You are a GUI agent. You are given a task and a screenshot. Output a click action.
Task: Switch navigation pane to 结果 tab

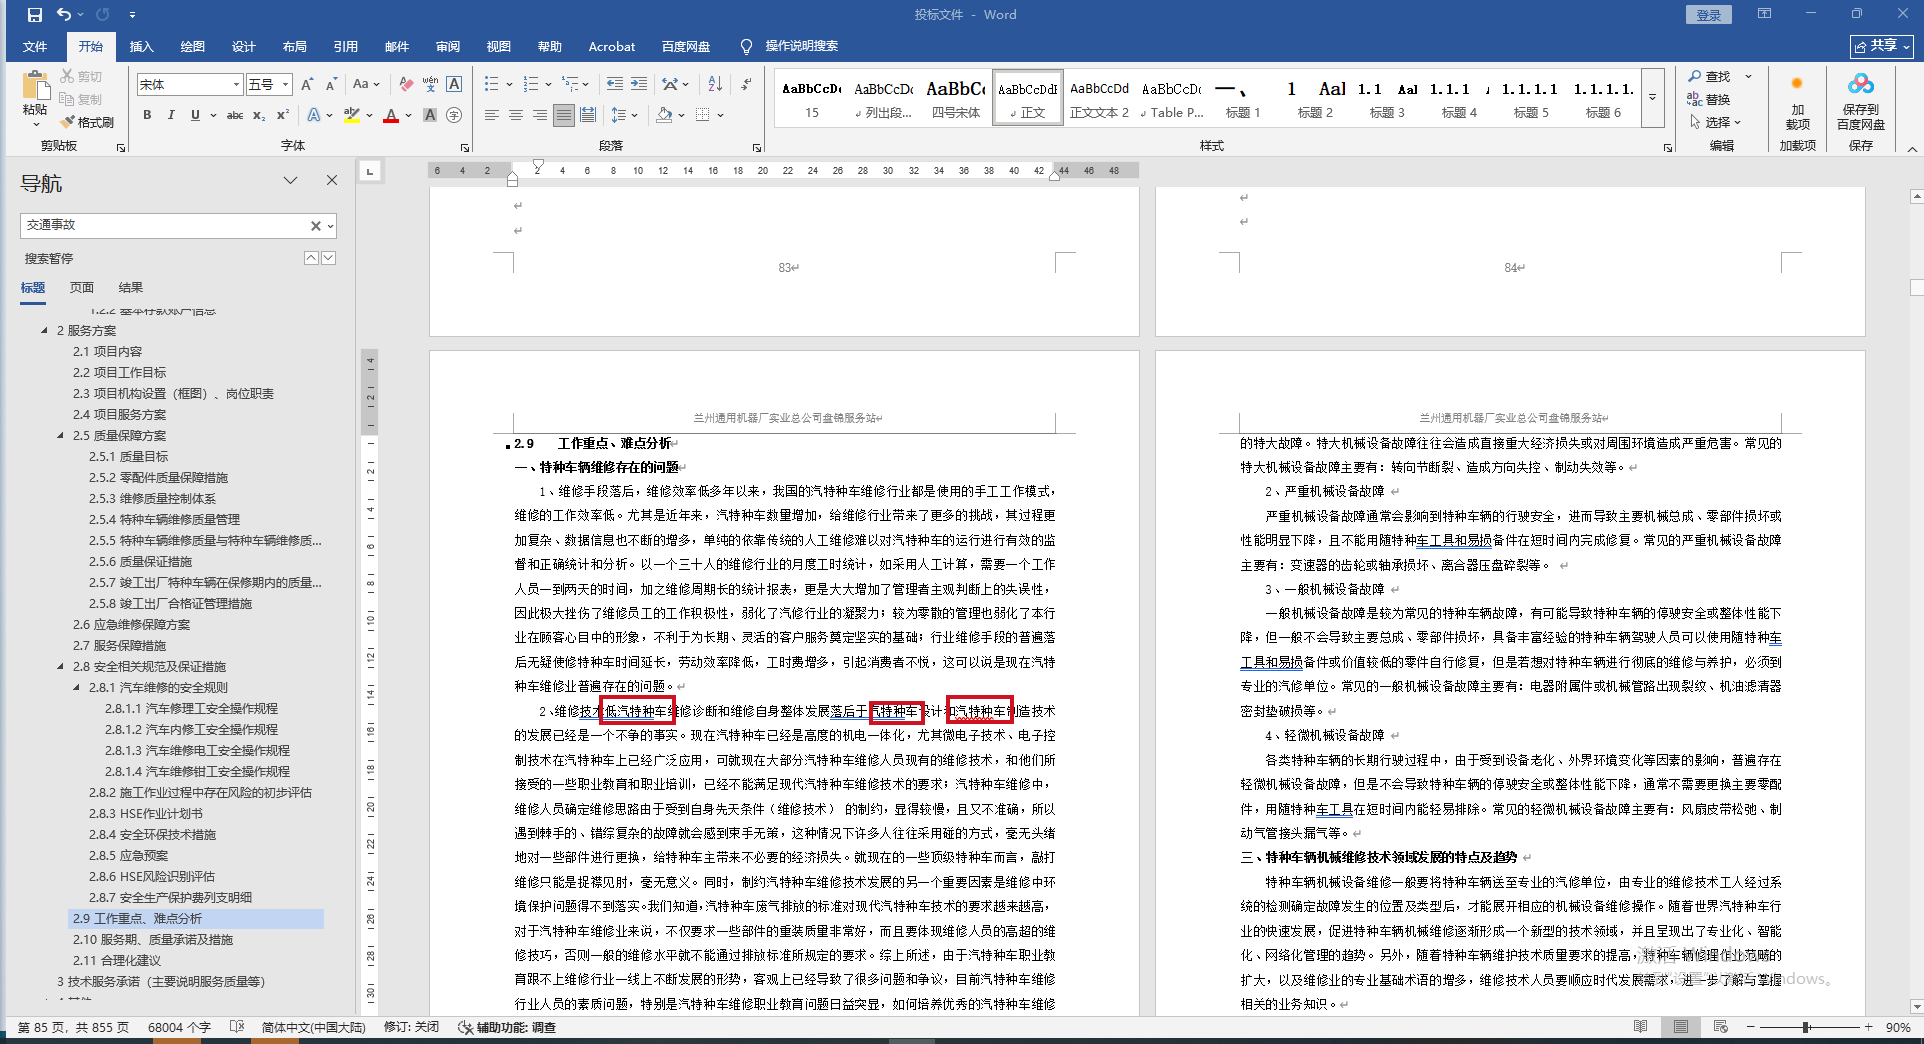[x=131, y=287]
